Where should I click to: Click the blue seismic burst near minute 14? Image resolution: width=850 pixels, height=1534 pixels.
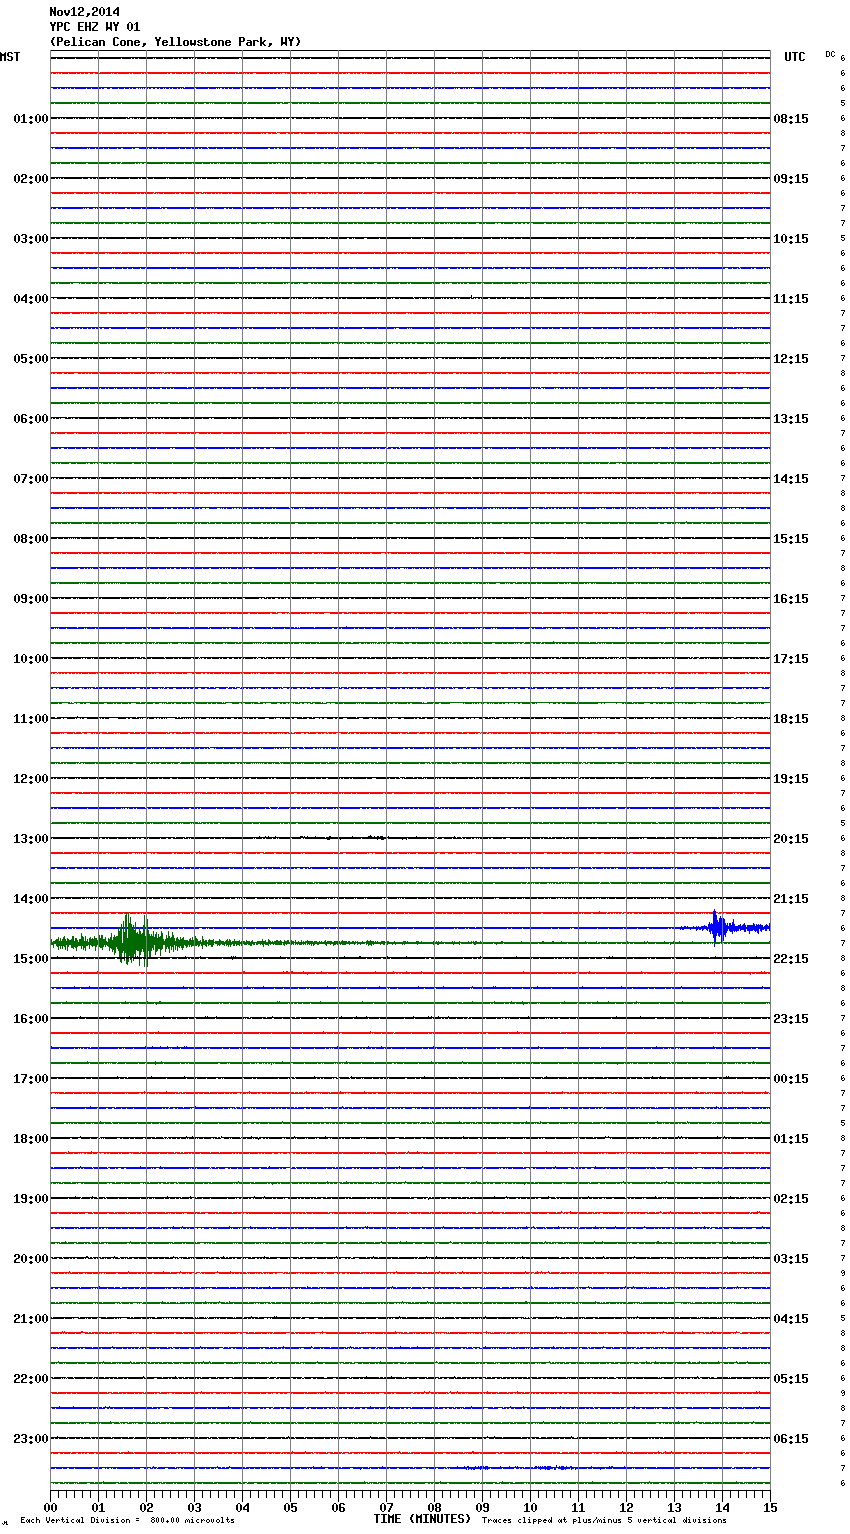tap(718, 927)
